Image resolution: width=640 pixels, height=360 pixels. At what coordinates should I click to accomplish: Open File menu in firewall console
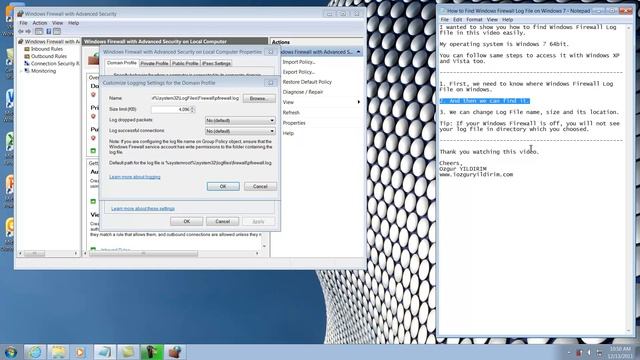pyautogui.click(x=23, y=23)
